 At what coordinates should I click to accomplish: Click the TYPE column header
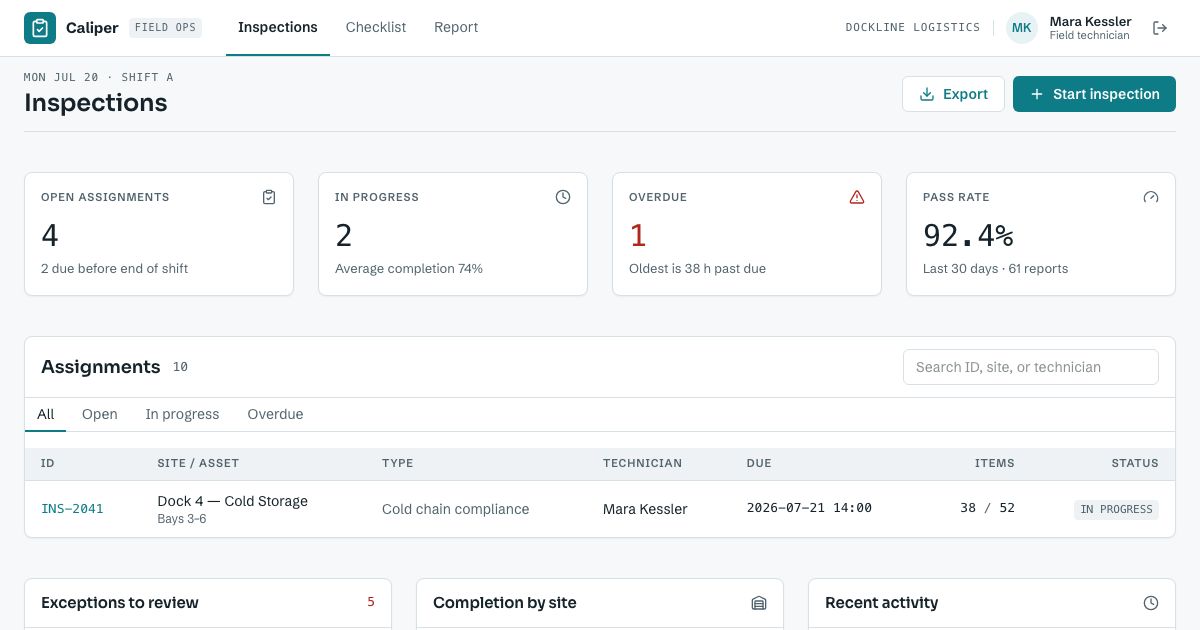click(397, 463)
